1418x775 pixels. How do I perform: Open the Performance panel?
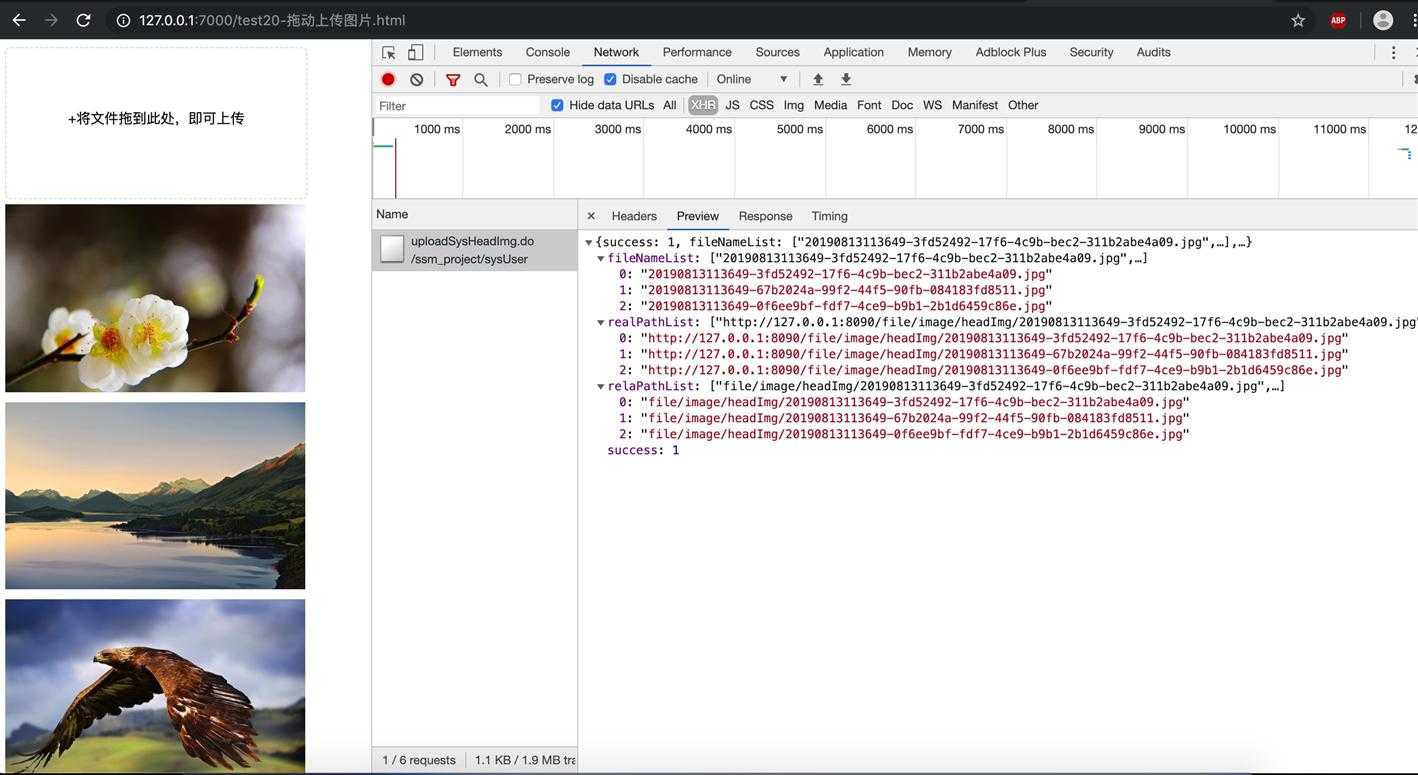tap(697, 52)
